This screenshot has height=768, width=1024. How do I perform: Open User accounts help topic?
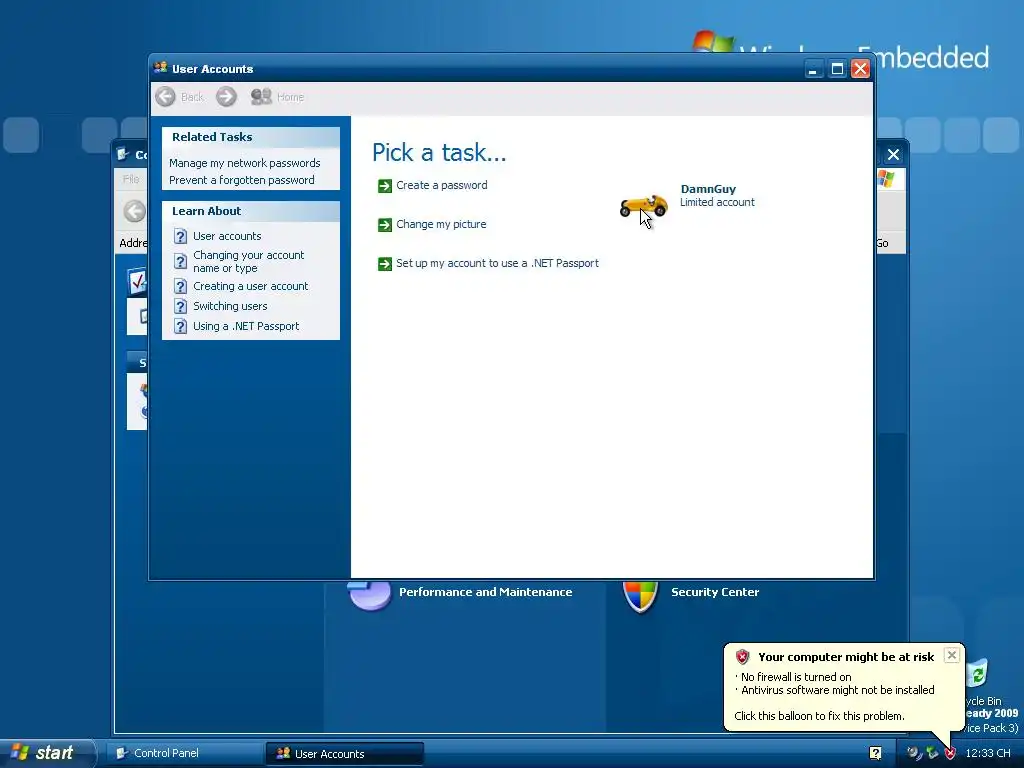pos(227,236)
